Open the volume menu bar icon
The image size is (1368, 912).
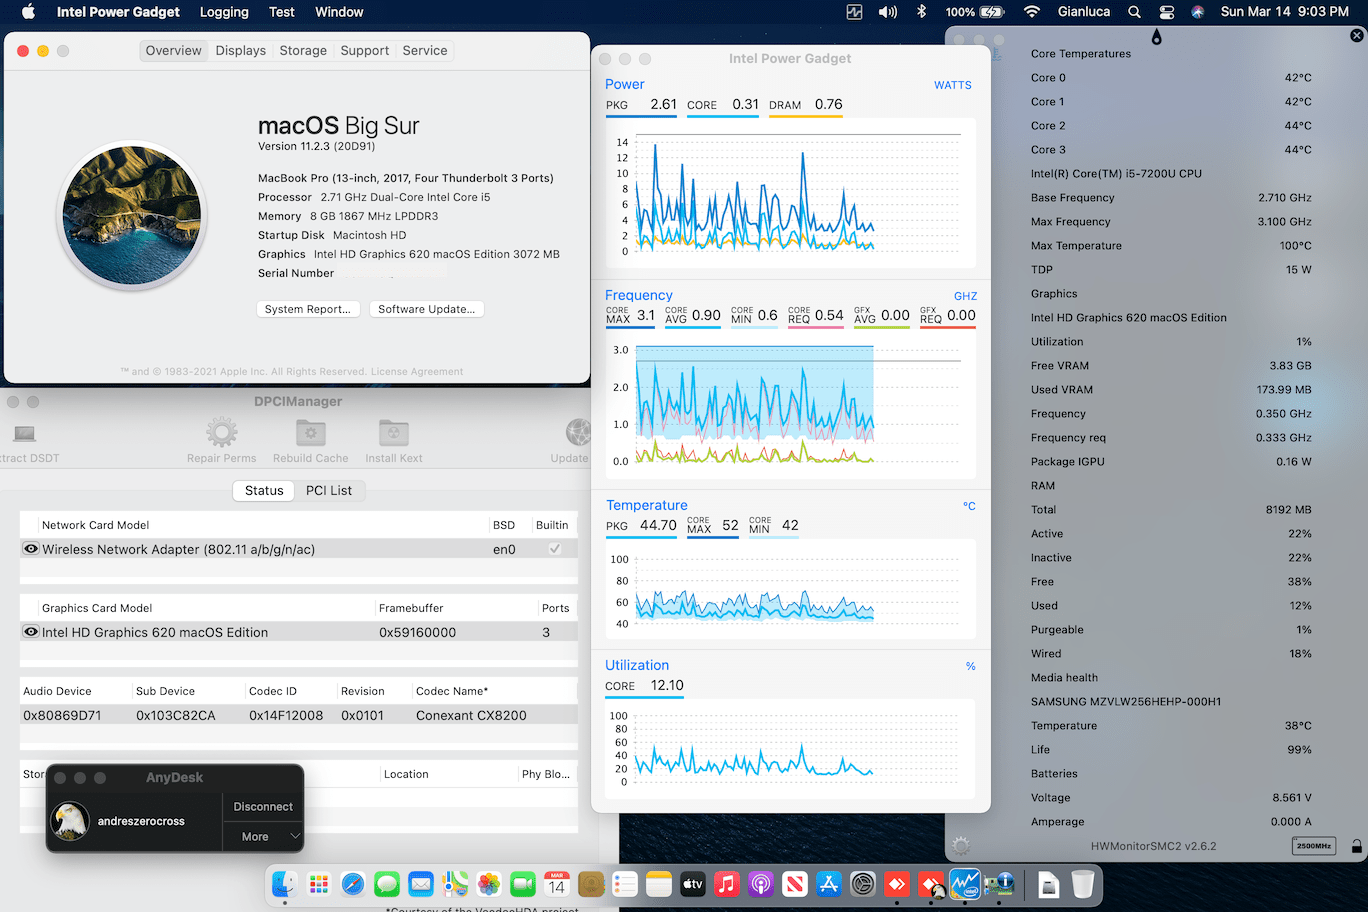coord(887,12)
